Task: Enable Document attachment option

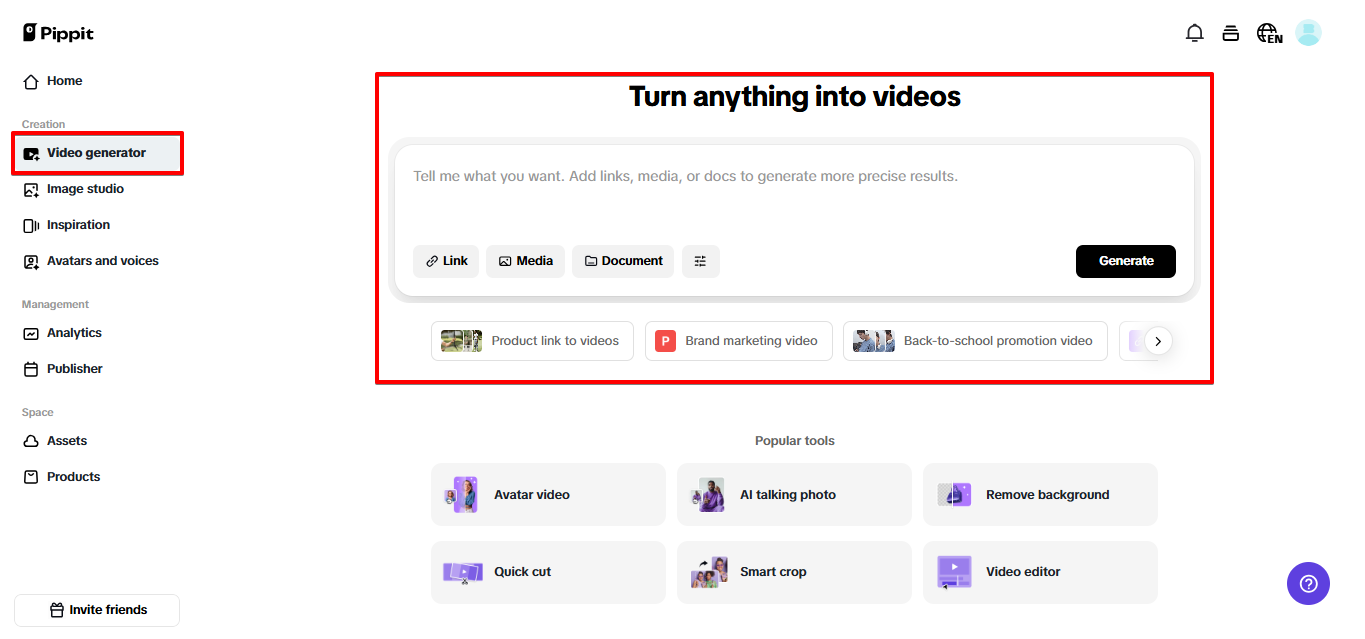Action: tap(622, 261)
